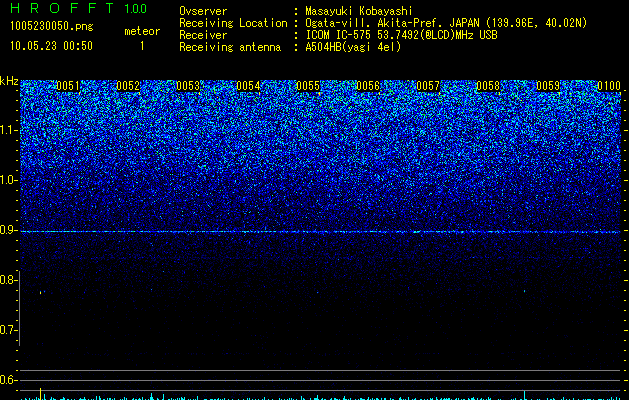Click the 0057 time marker
629x400 pixels.
(x=428, y=86)
